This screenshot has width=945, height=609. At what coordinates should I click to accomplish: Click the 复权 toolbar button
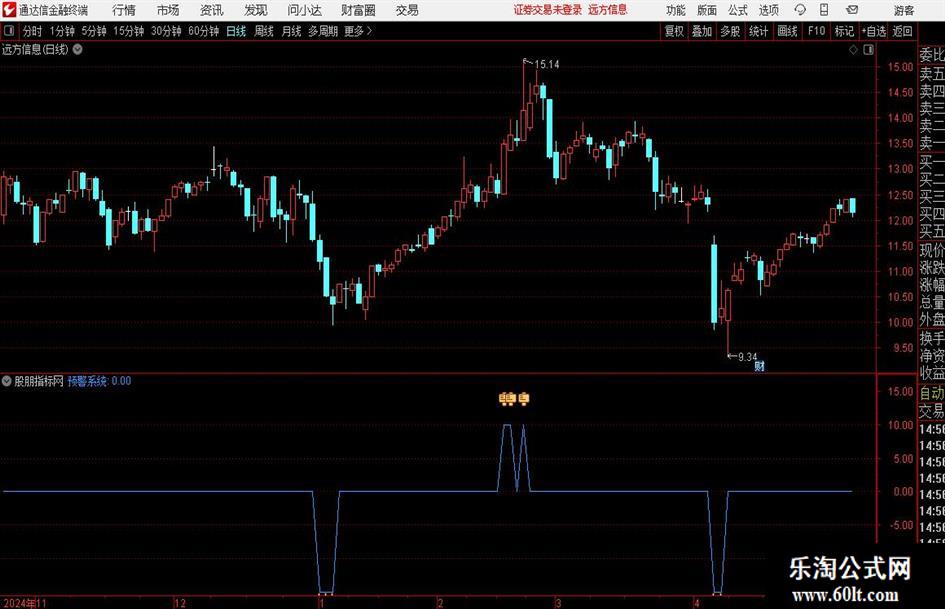(674, 31)
